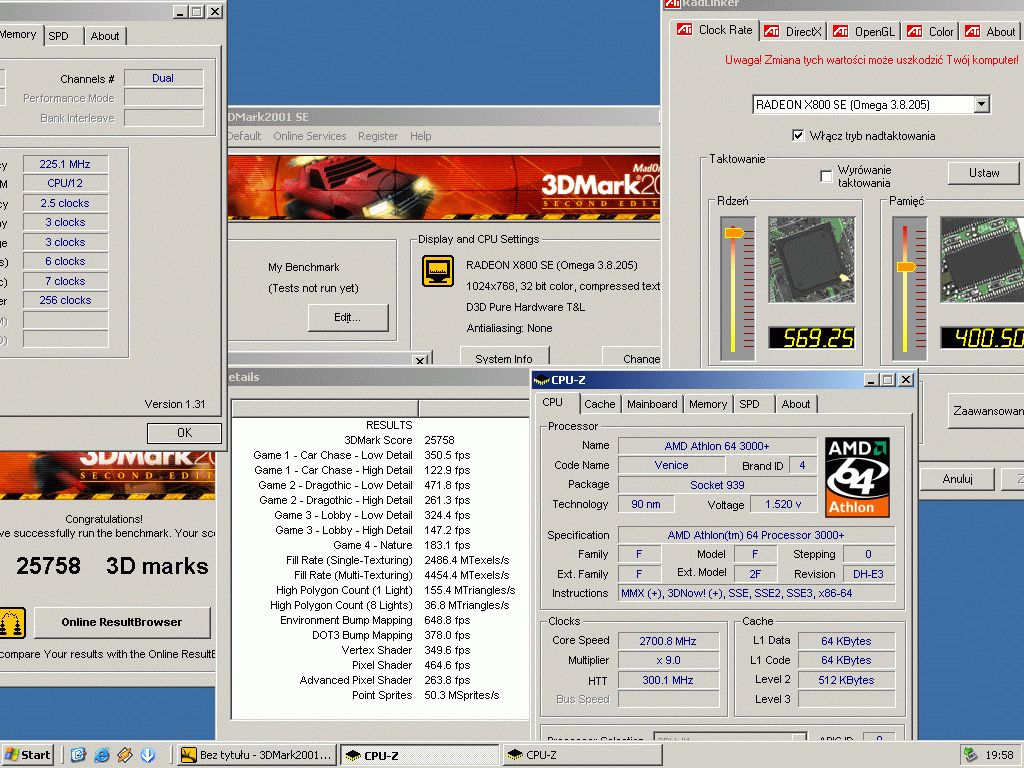
Task: Click the Name field 'AMD Athlon 64 3000+'
Action: [x=717, y=446]
